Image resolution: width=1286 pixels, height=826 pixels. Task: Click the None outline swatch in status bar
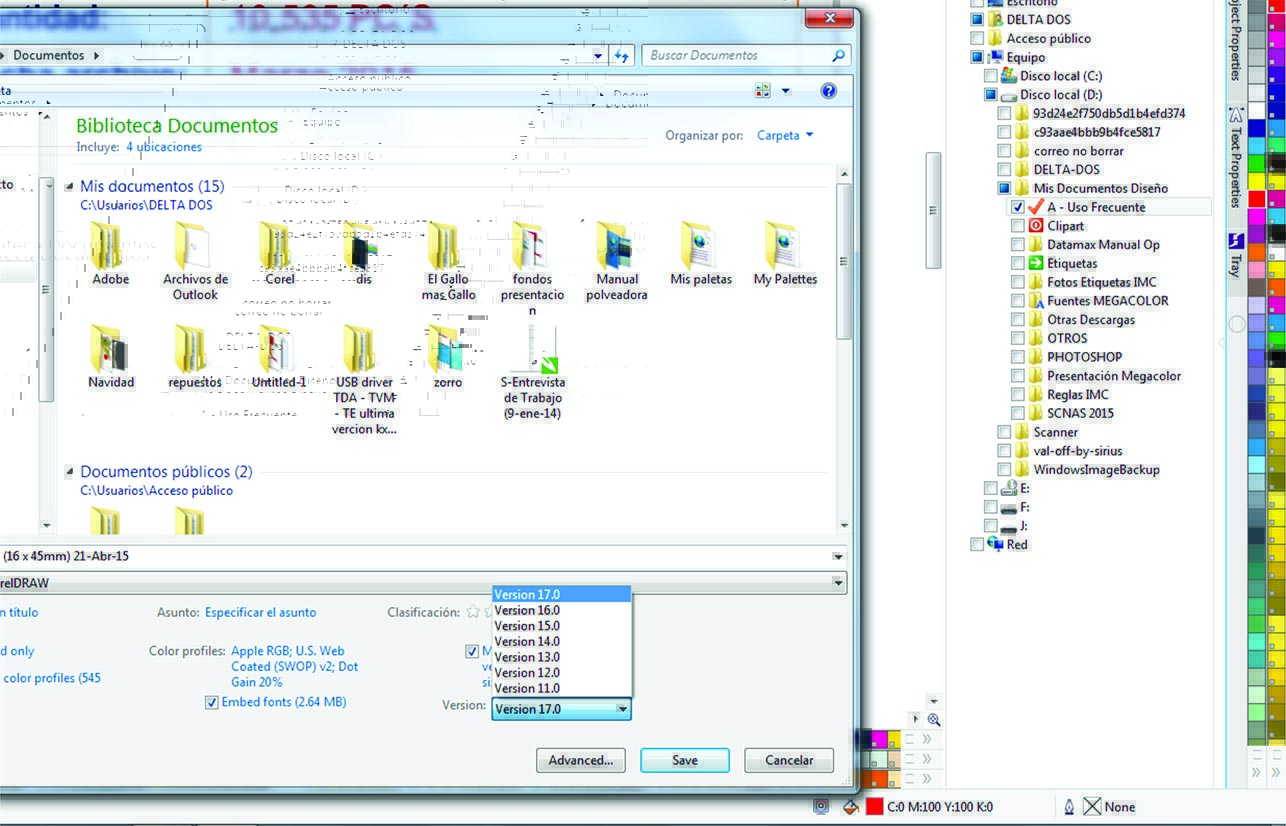click(x=1092, y=807)
